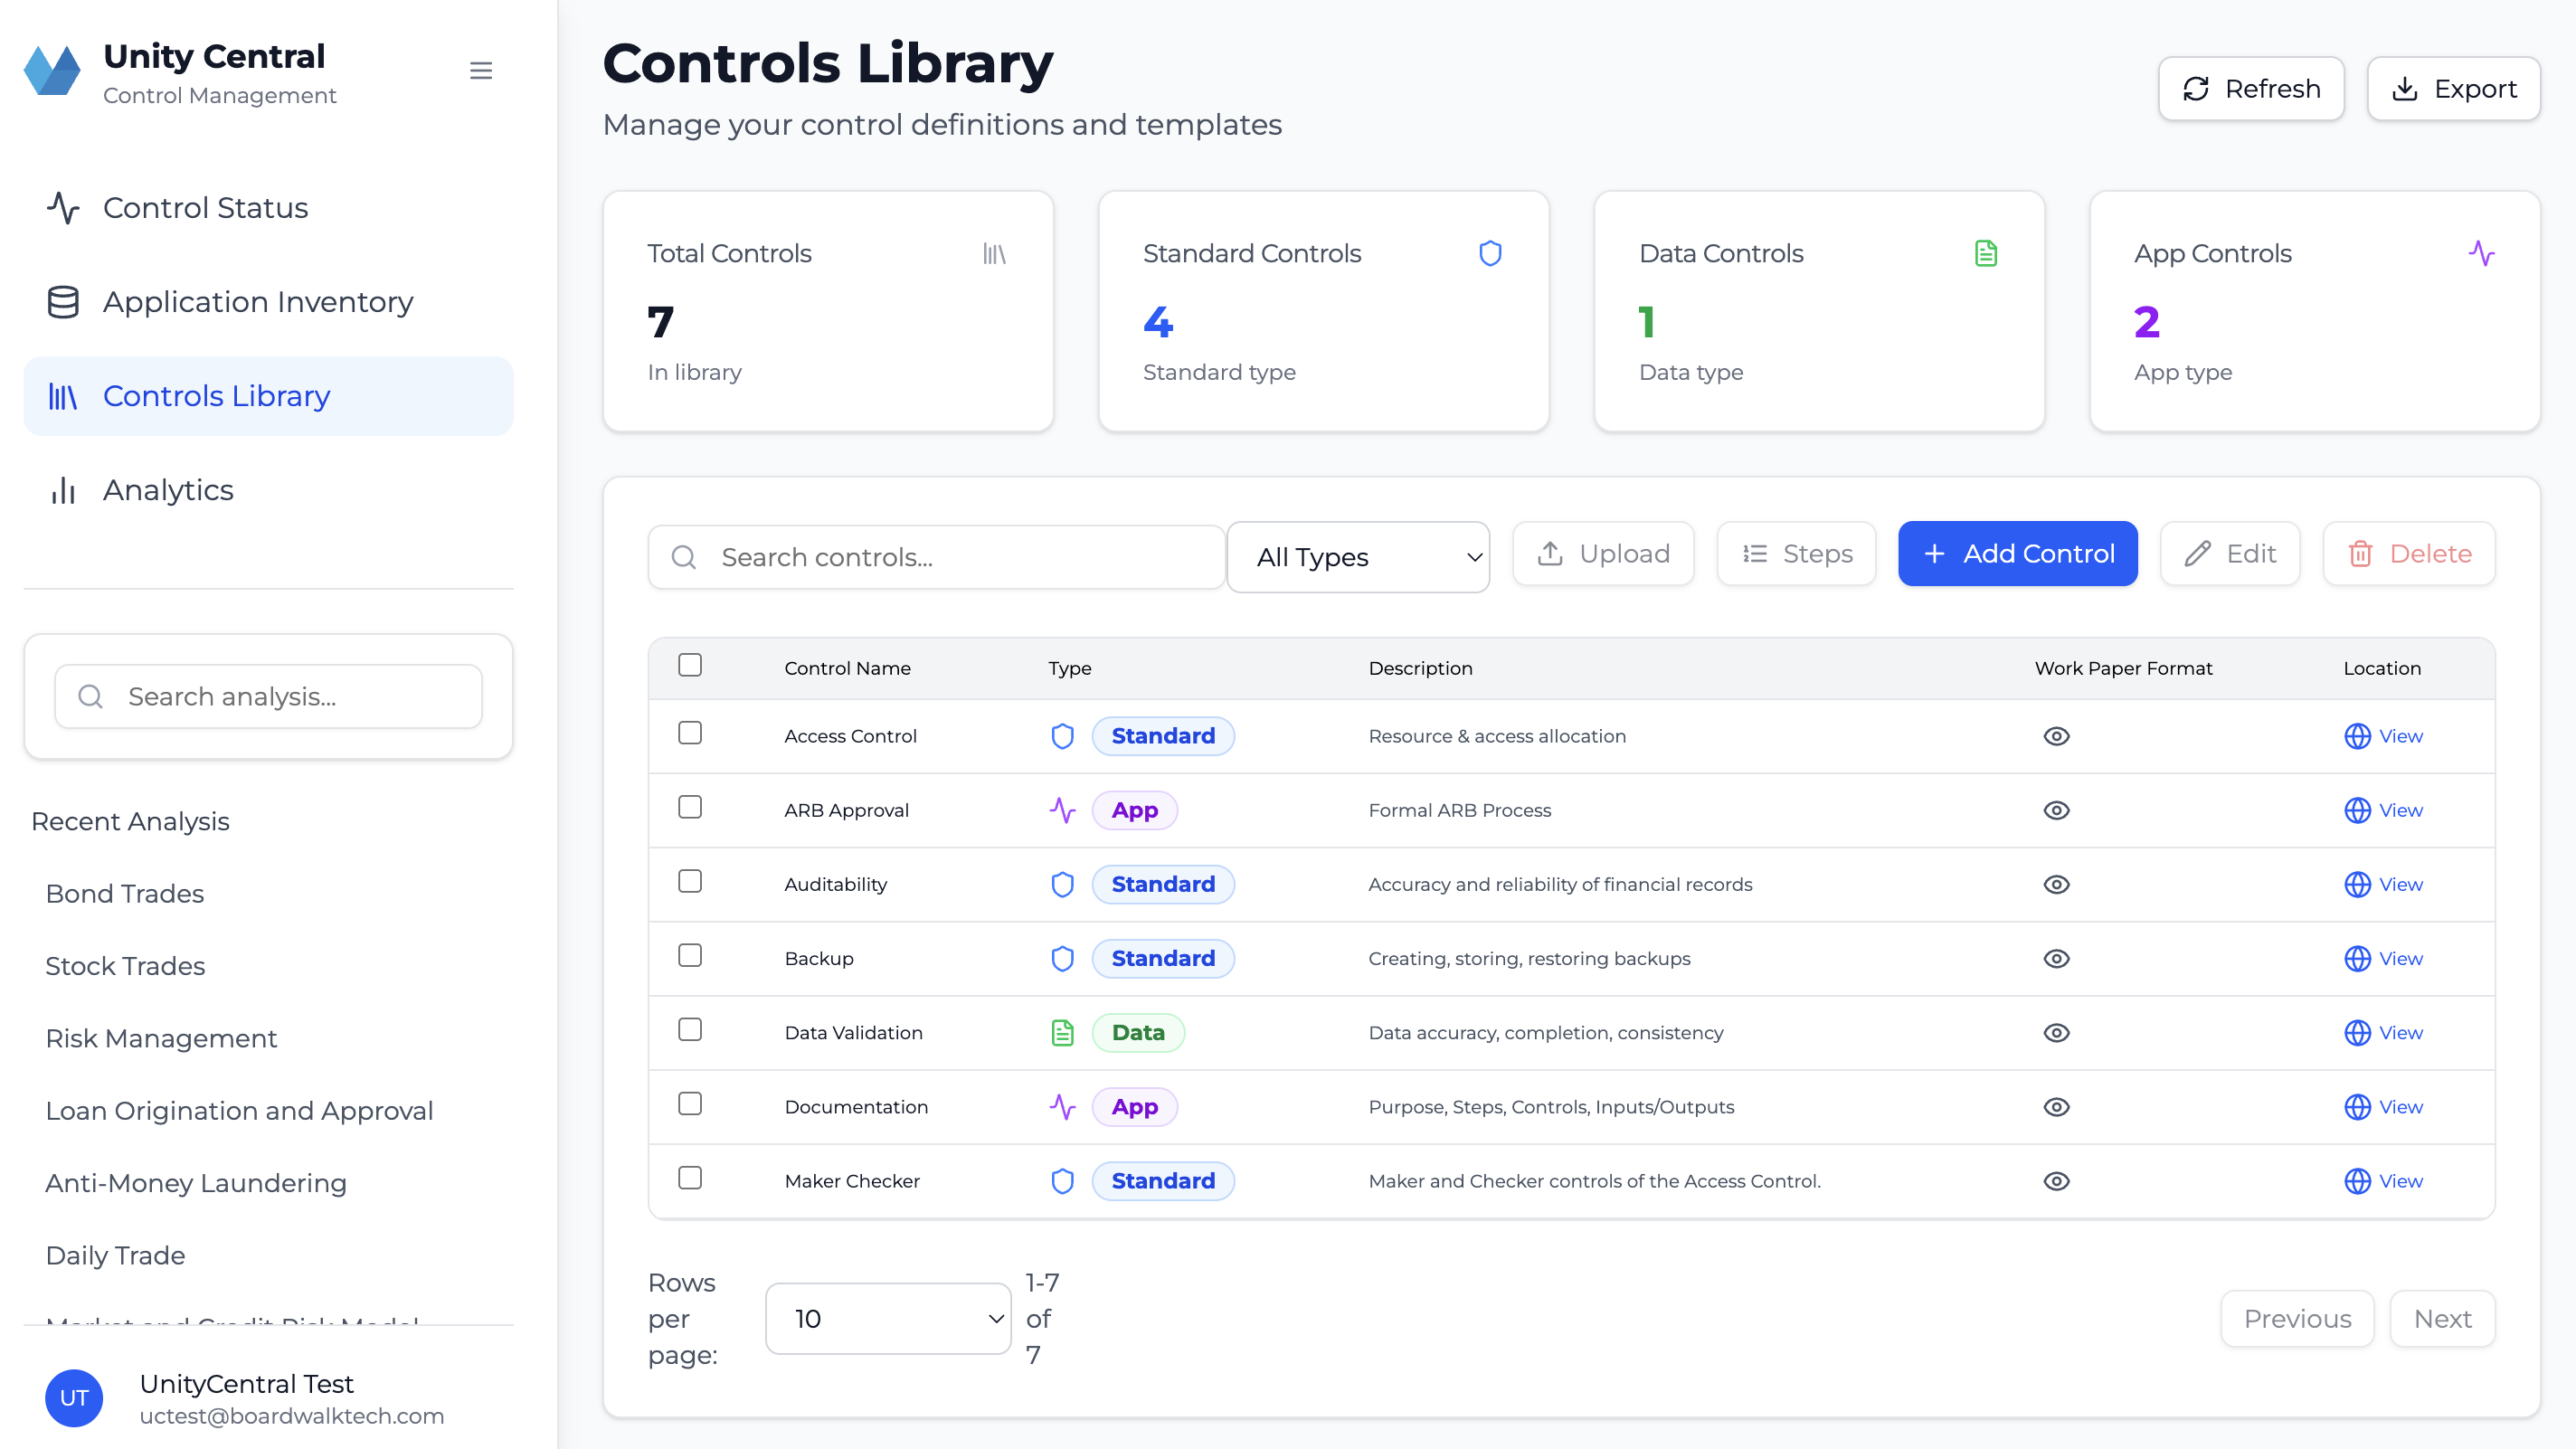Open Control Status in the sidebar
This screenshot has width=2576, height=1449.
(205, 208)
